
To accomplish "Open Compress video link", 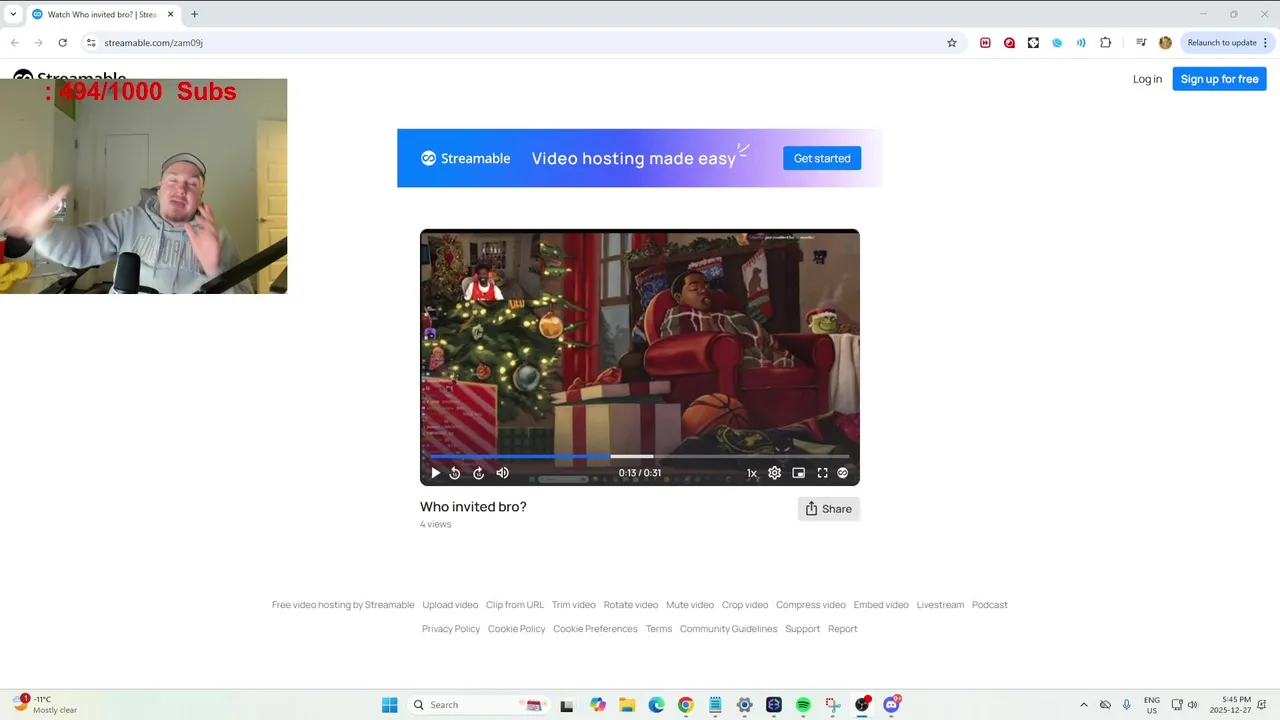I will [811, 605].
